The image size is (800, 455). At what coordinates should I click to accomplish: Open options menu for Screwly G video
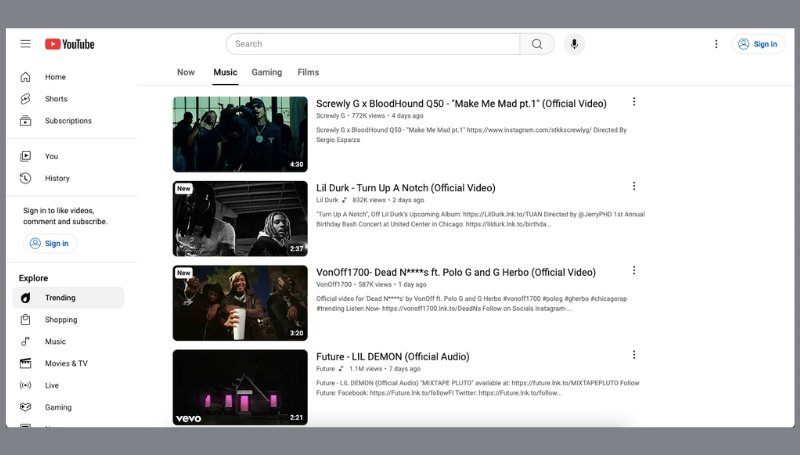[x=634, y=102]
